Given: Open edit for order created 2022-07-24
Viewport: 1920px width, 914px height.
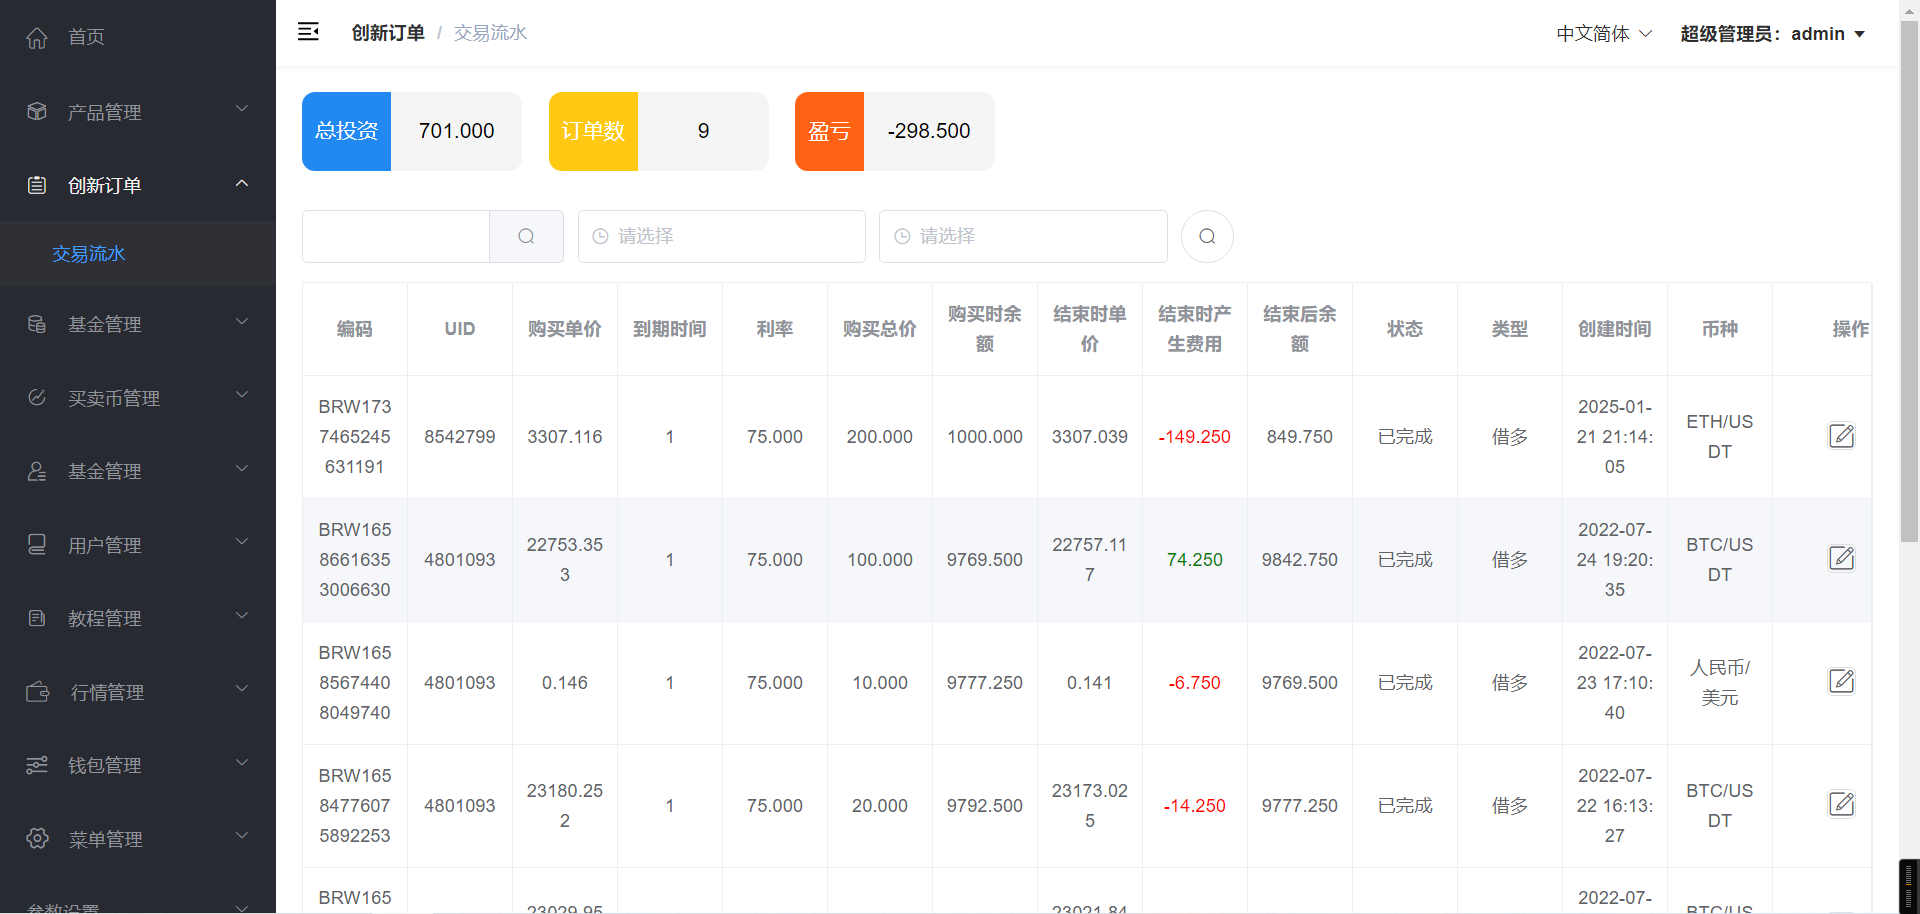Looking at the screenshot, I should 1841,558.
